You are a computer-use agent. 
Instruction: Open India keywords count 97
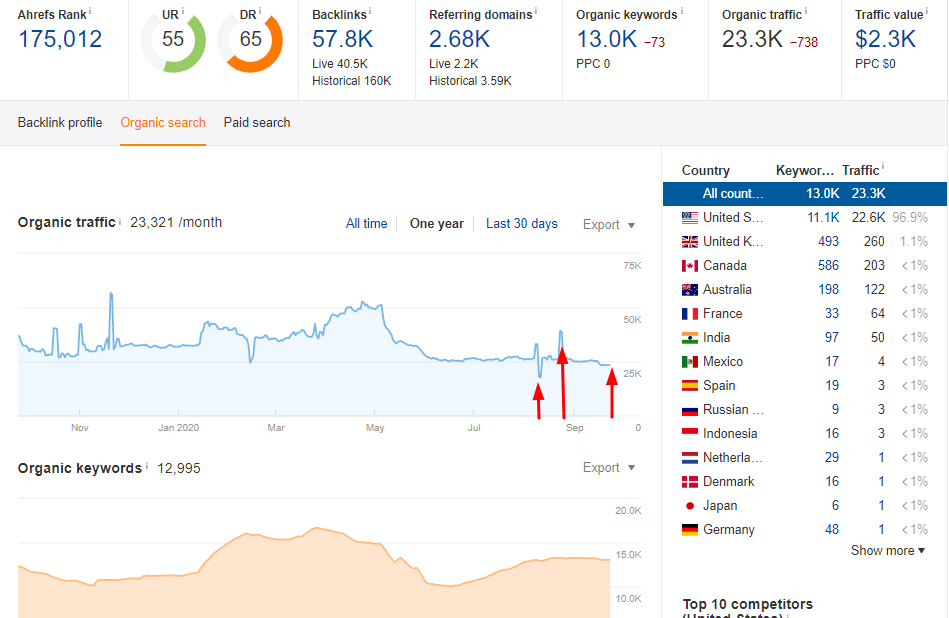tap(832, 338)
